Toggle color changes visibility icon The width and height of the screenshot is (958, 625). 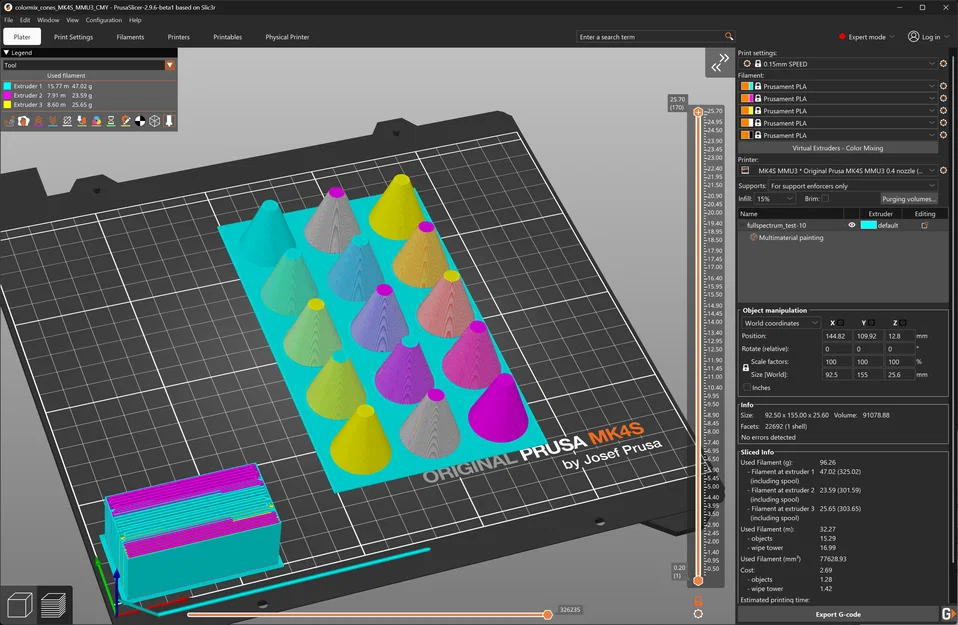click(97, 121)
